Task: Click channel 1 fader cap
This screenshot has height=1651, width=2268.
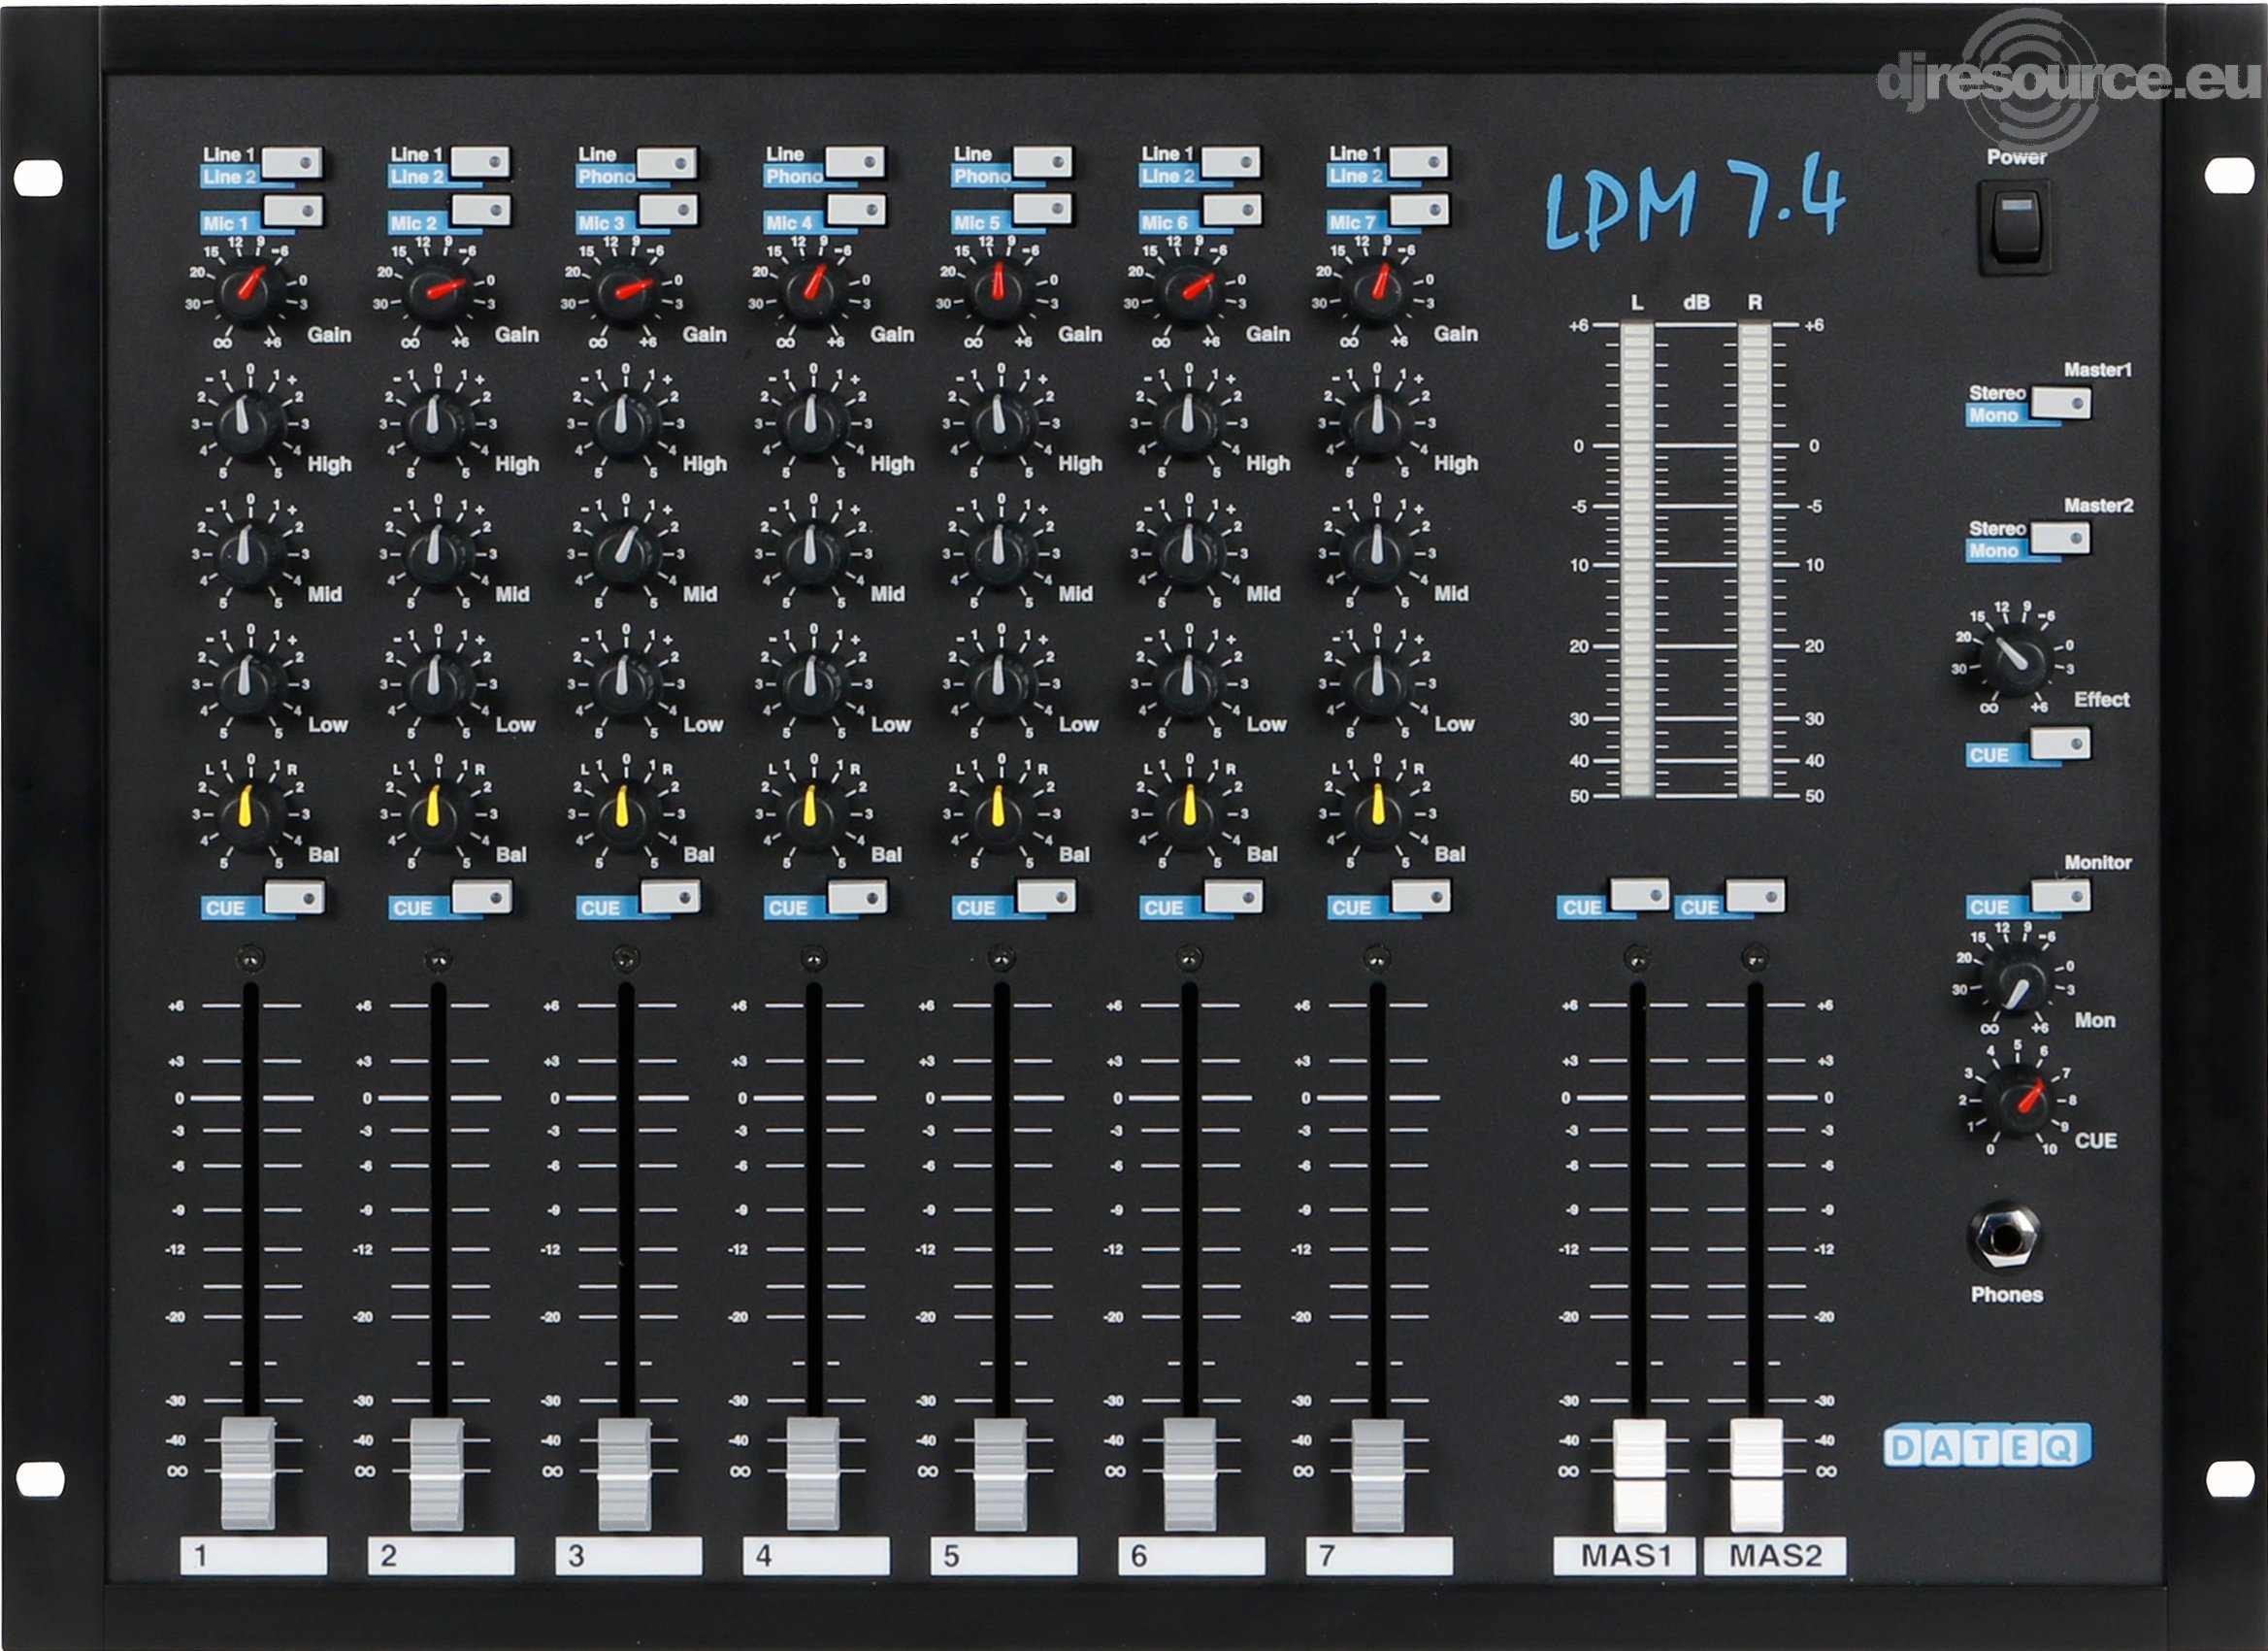Action: (248, 1472)
